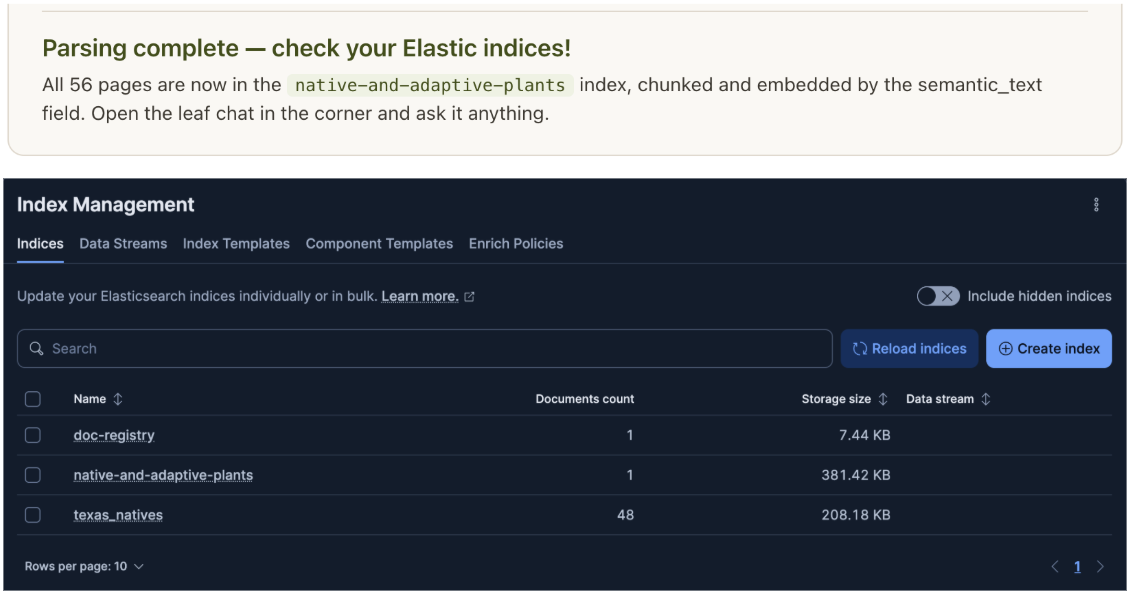Switch to the Data Streams tab
This screenshot has height=594, width=1130.
tap(123, 244)
